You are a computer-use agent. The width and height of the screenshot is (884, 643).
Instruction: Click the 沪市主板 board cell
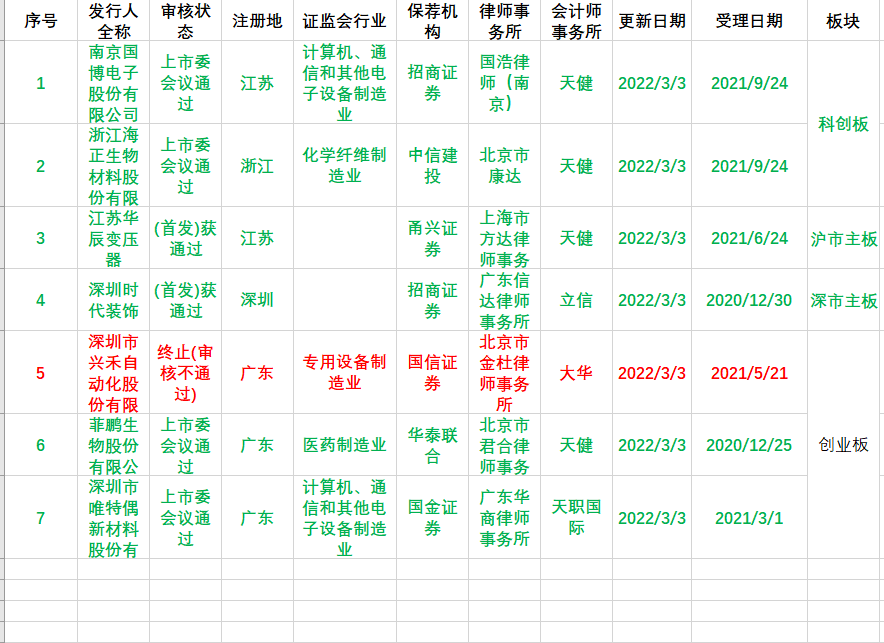843,238
